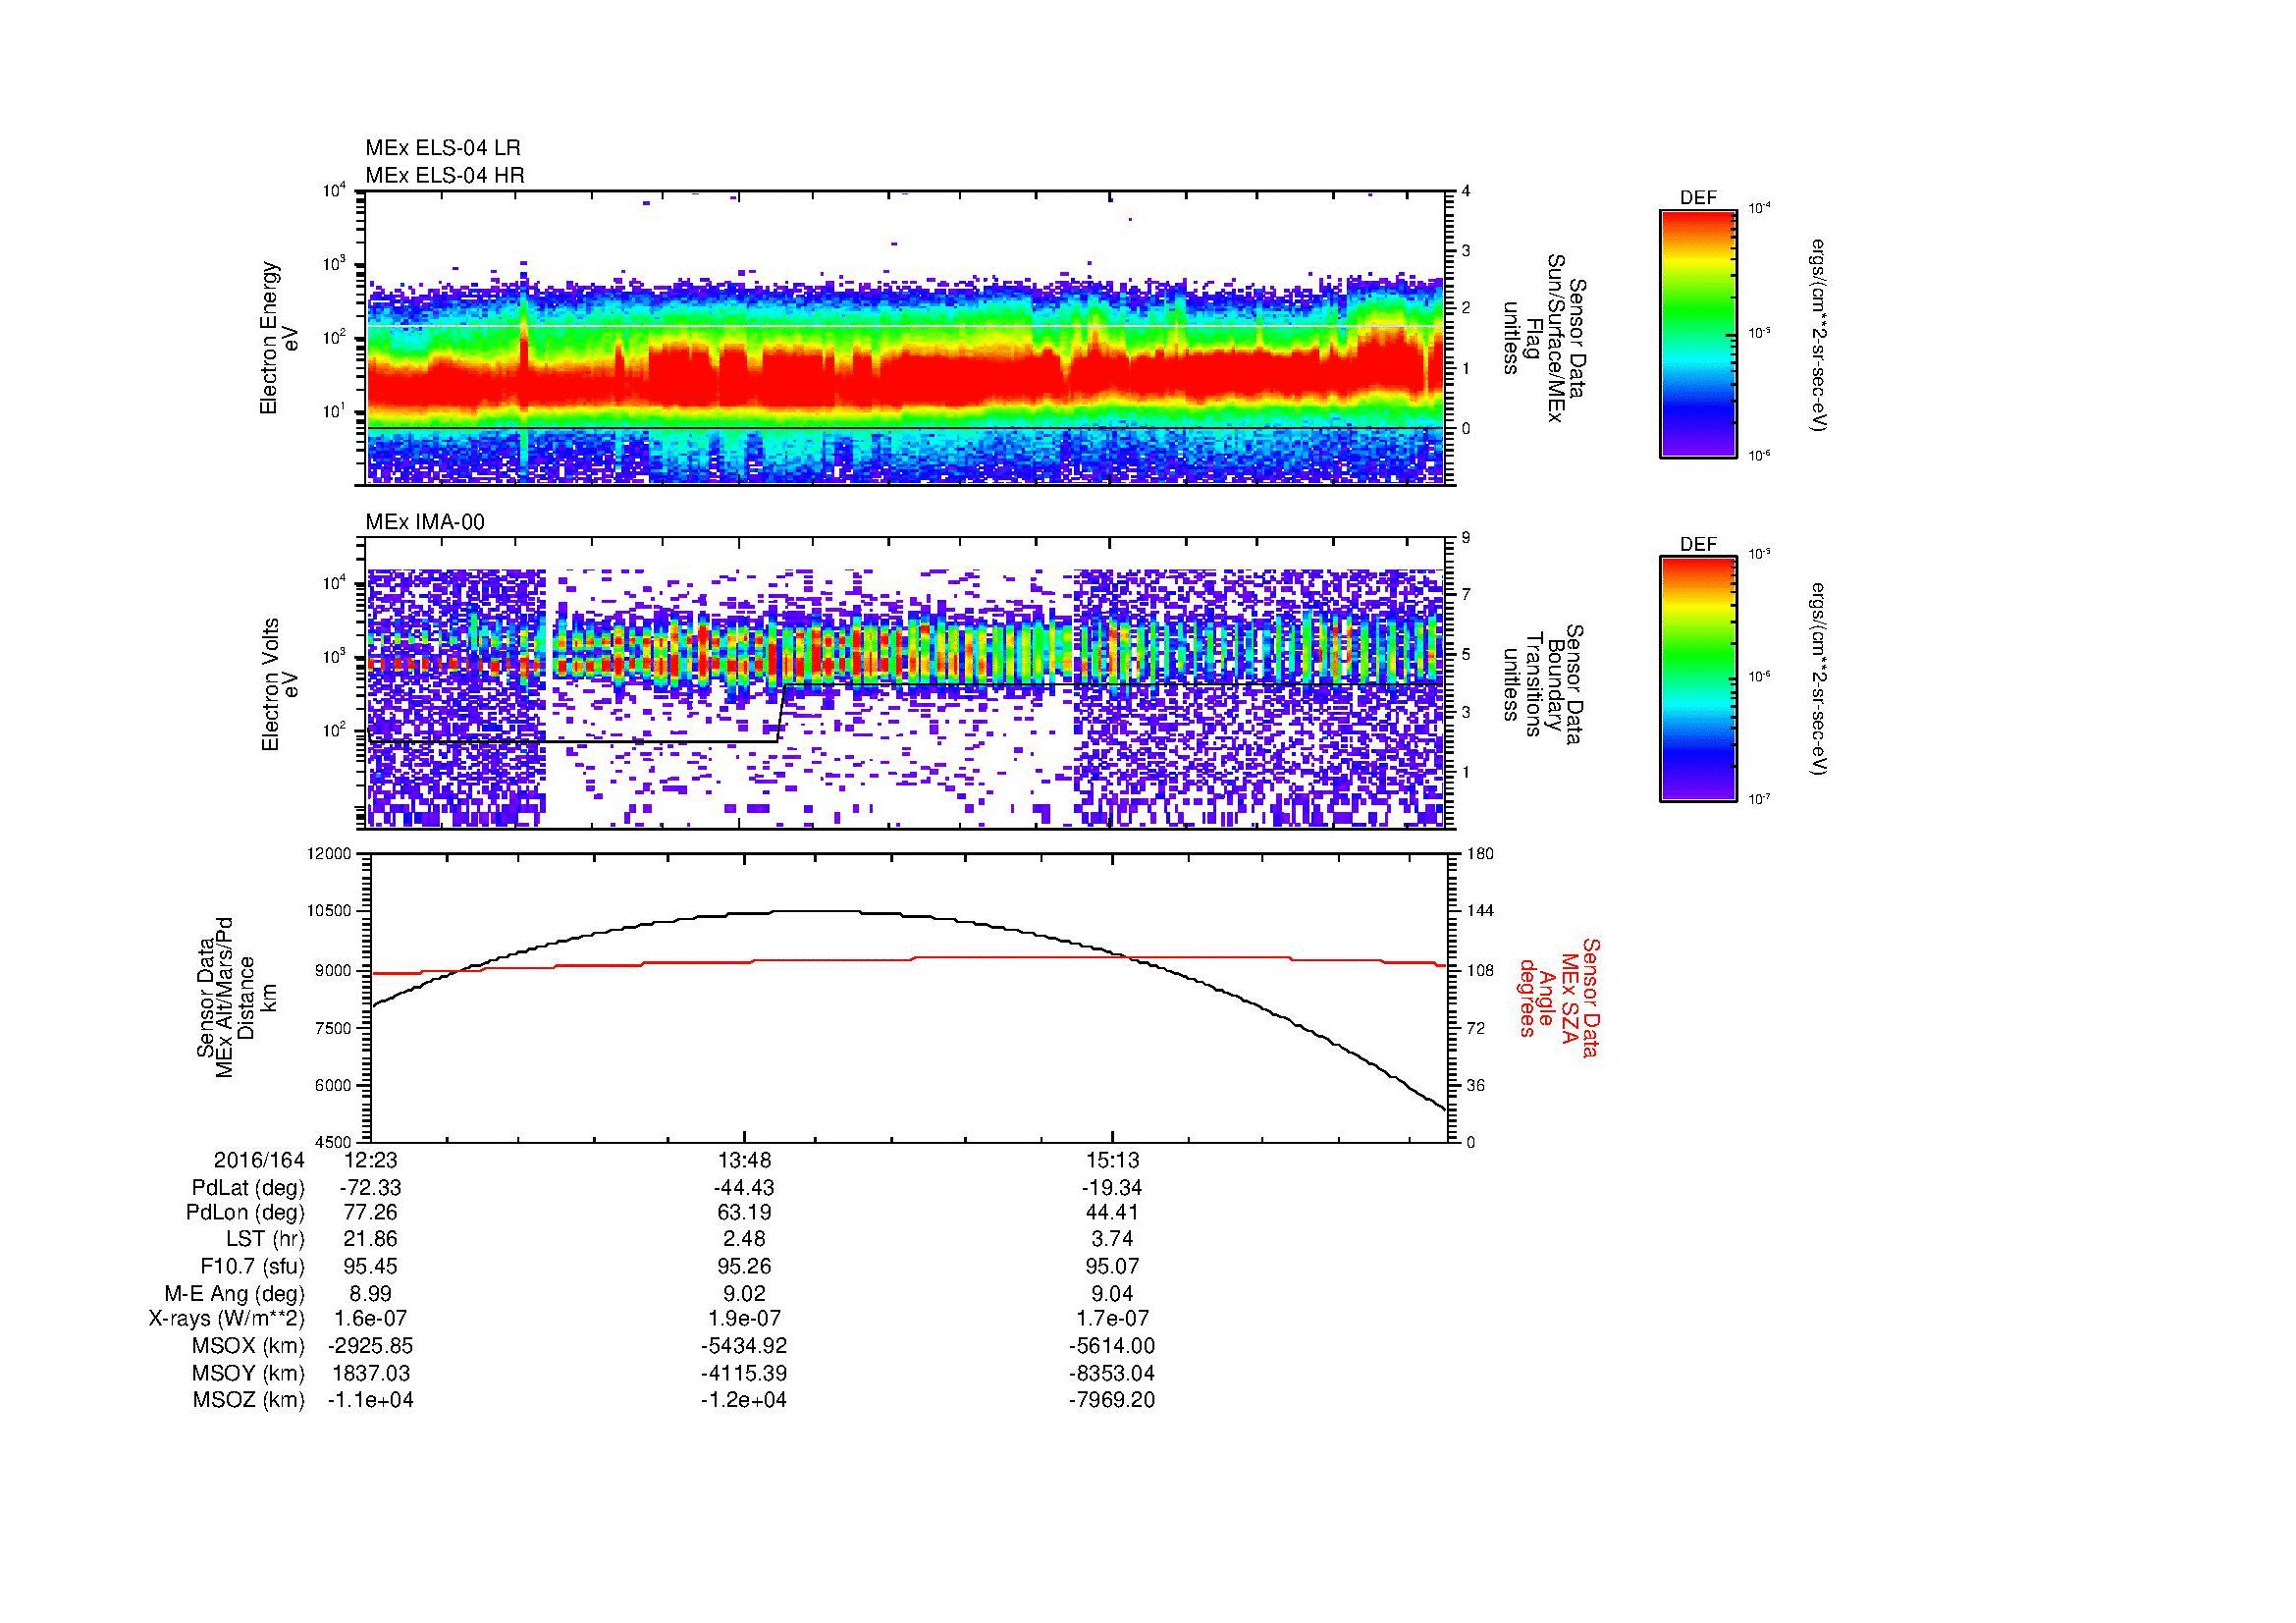Screen dimensions: 2296x1623
Task: Click the 10500 altitude tick label
Action: coord(331,911)
